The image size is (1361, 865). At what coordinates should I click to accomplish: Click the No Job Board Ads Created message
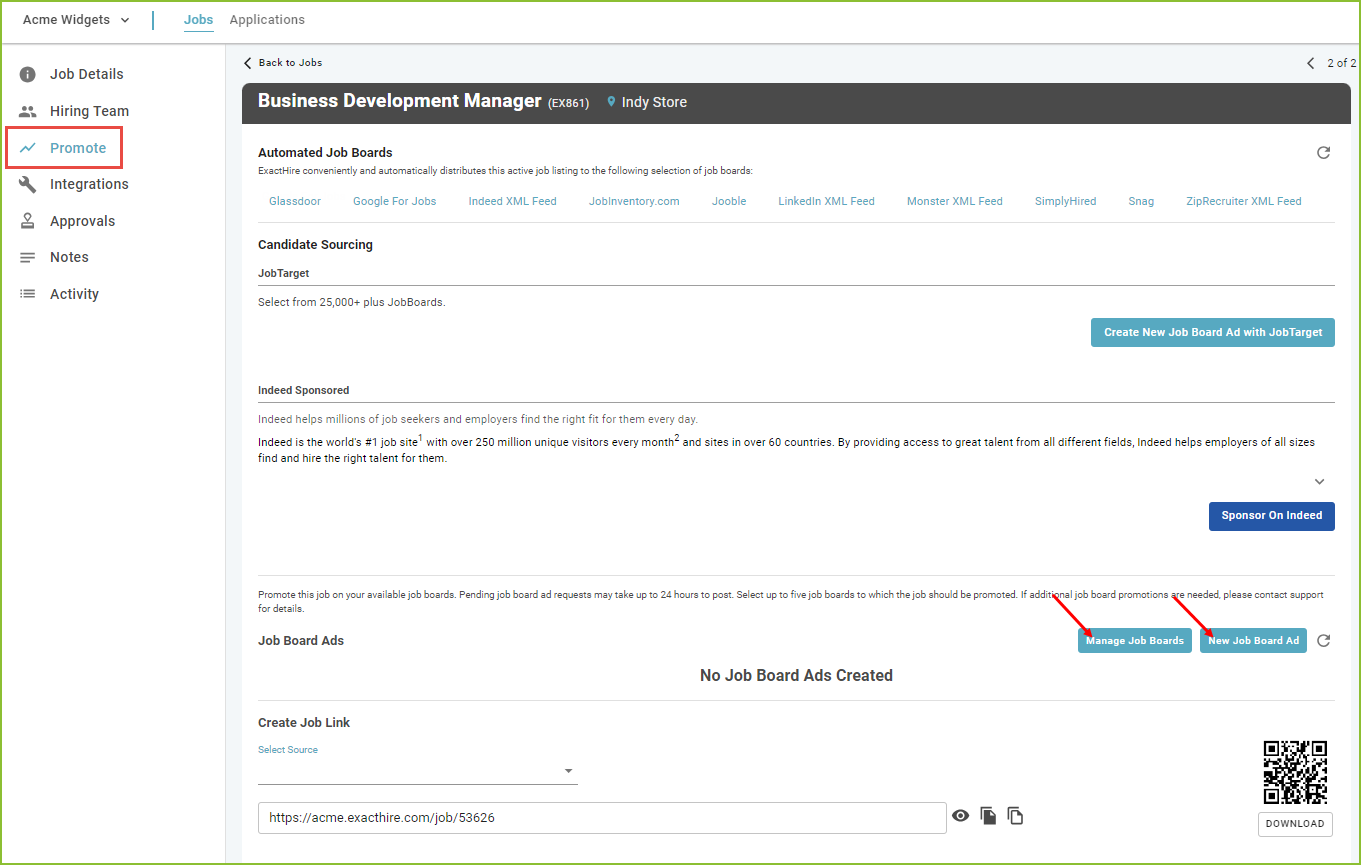pos(796,676)
